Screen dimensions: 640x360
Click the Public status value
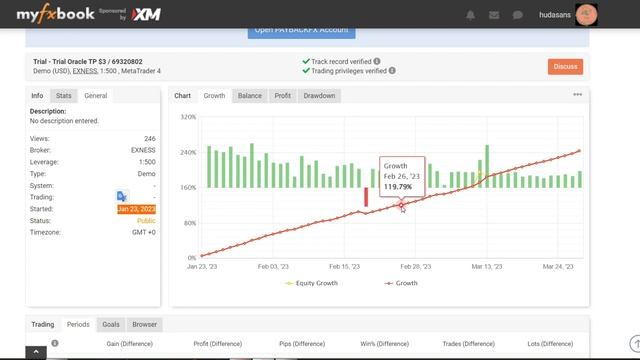pos(146,220)
